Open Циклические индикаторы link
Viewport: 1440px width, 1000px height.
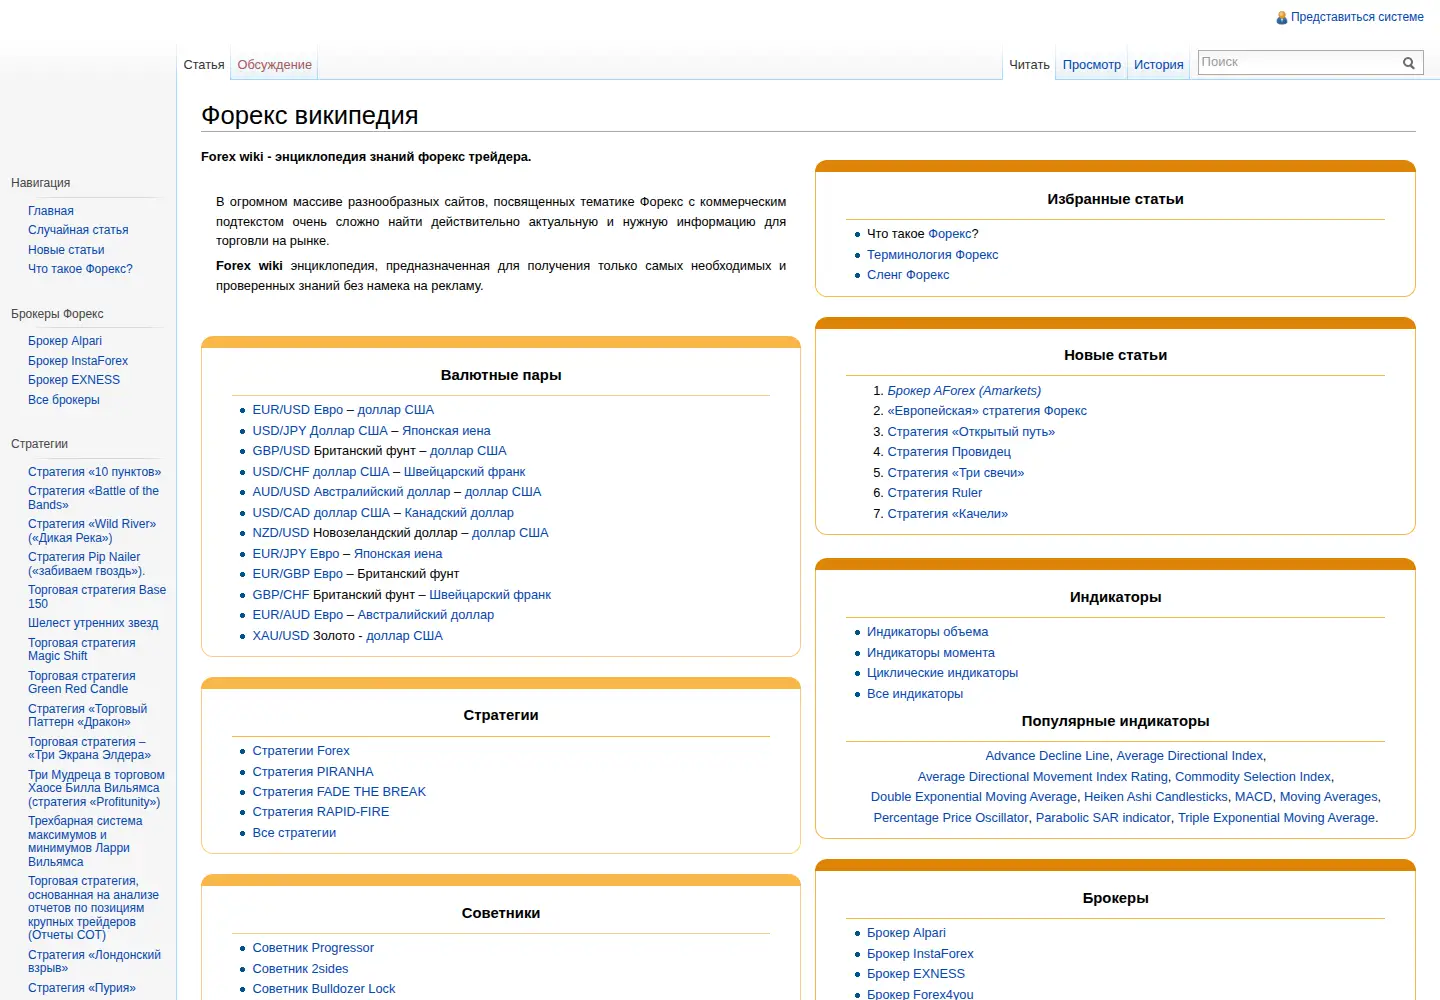pyautogui.click(x=942, y=673)
